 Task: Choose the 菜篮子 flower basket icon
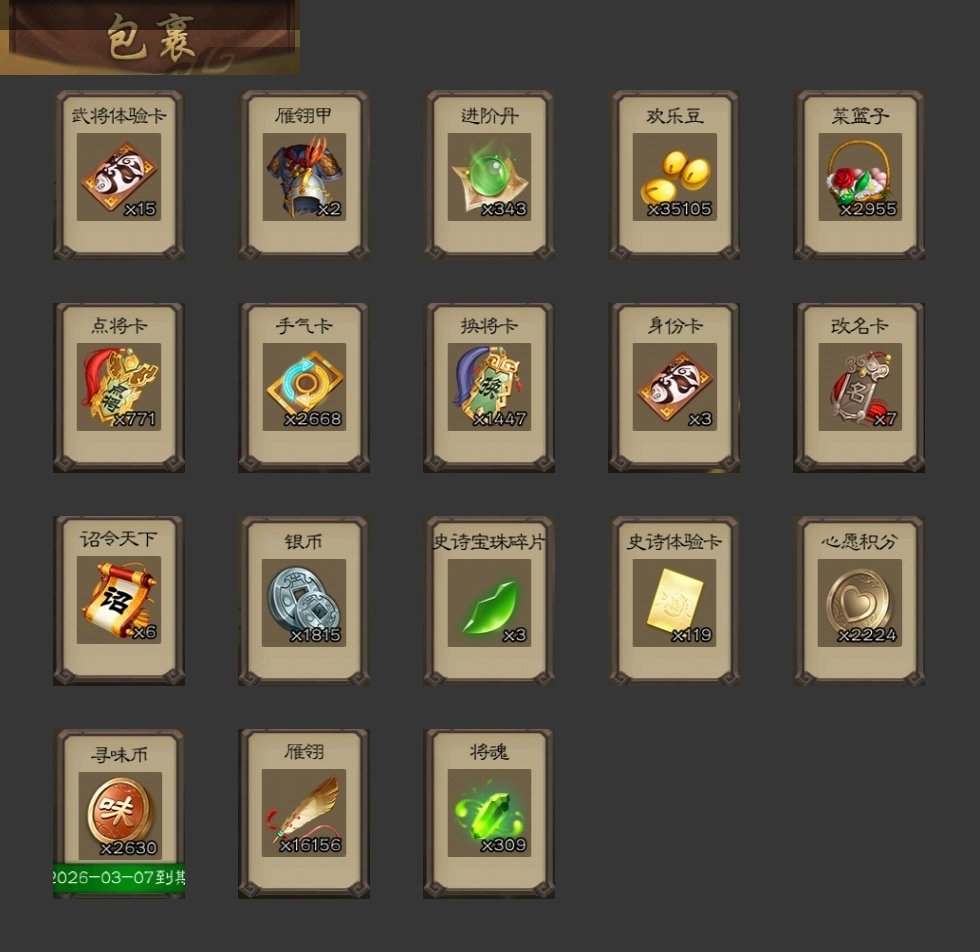[860, 177]
